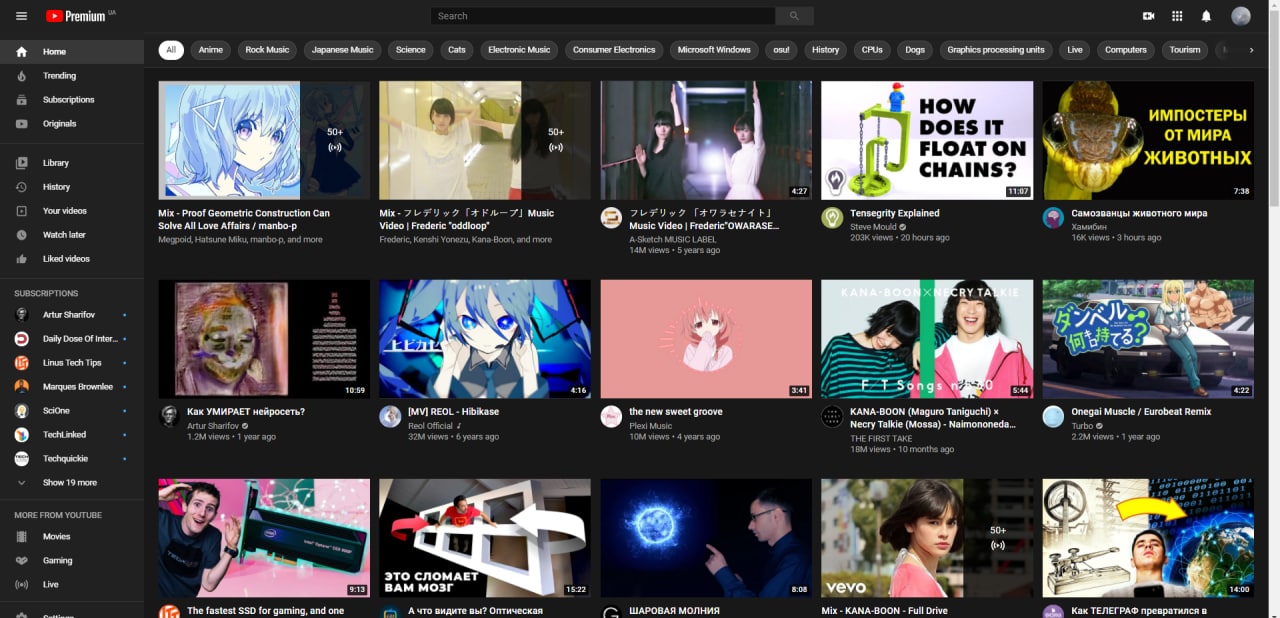Open Library in sidebar

pyautogui.click(x=72, y=163)
